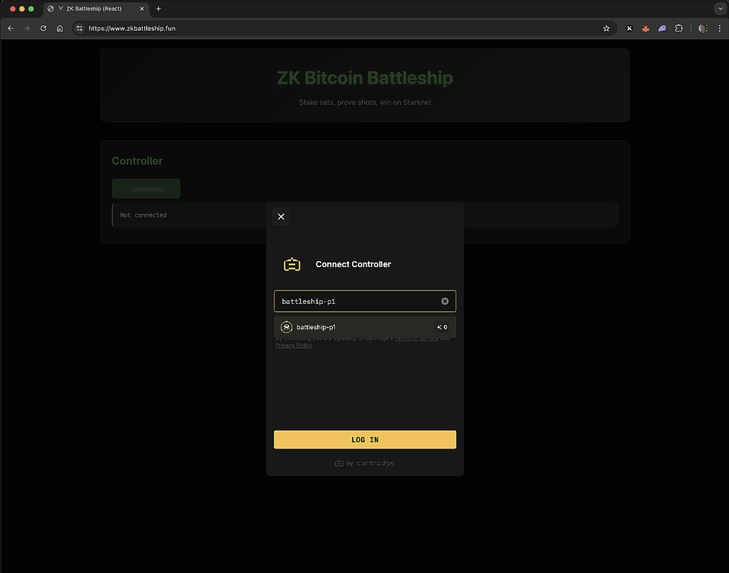Reload the zkbattleship page
This screenshot has height=573, width=729.
coord(43,28)
